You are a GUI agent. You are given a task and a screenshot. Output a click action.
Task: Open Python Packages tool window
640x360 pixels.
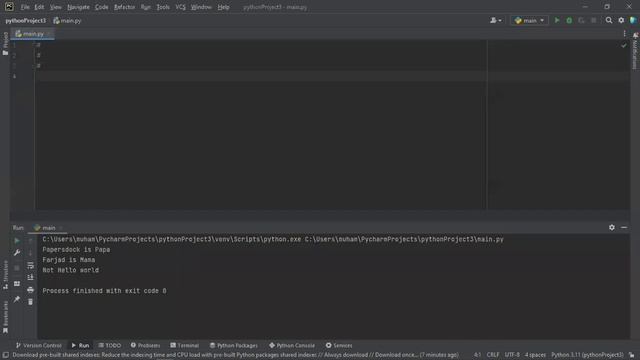[233, 345]
